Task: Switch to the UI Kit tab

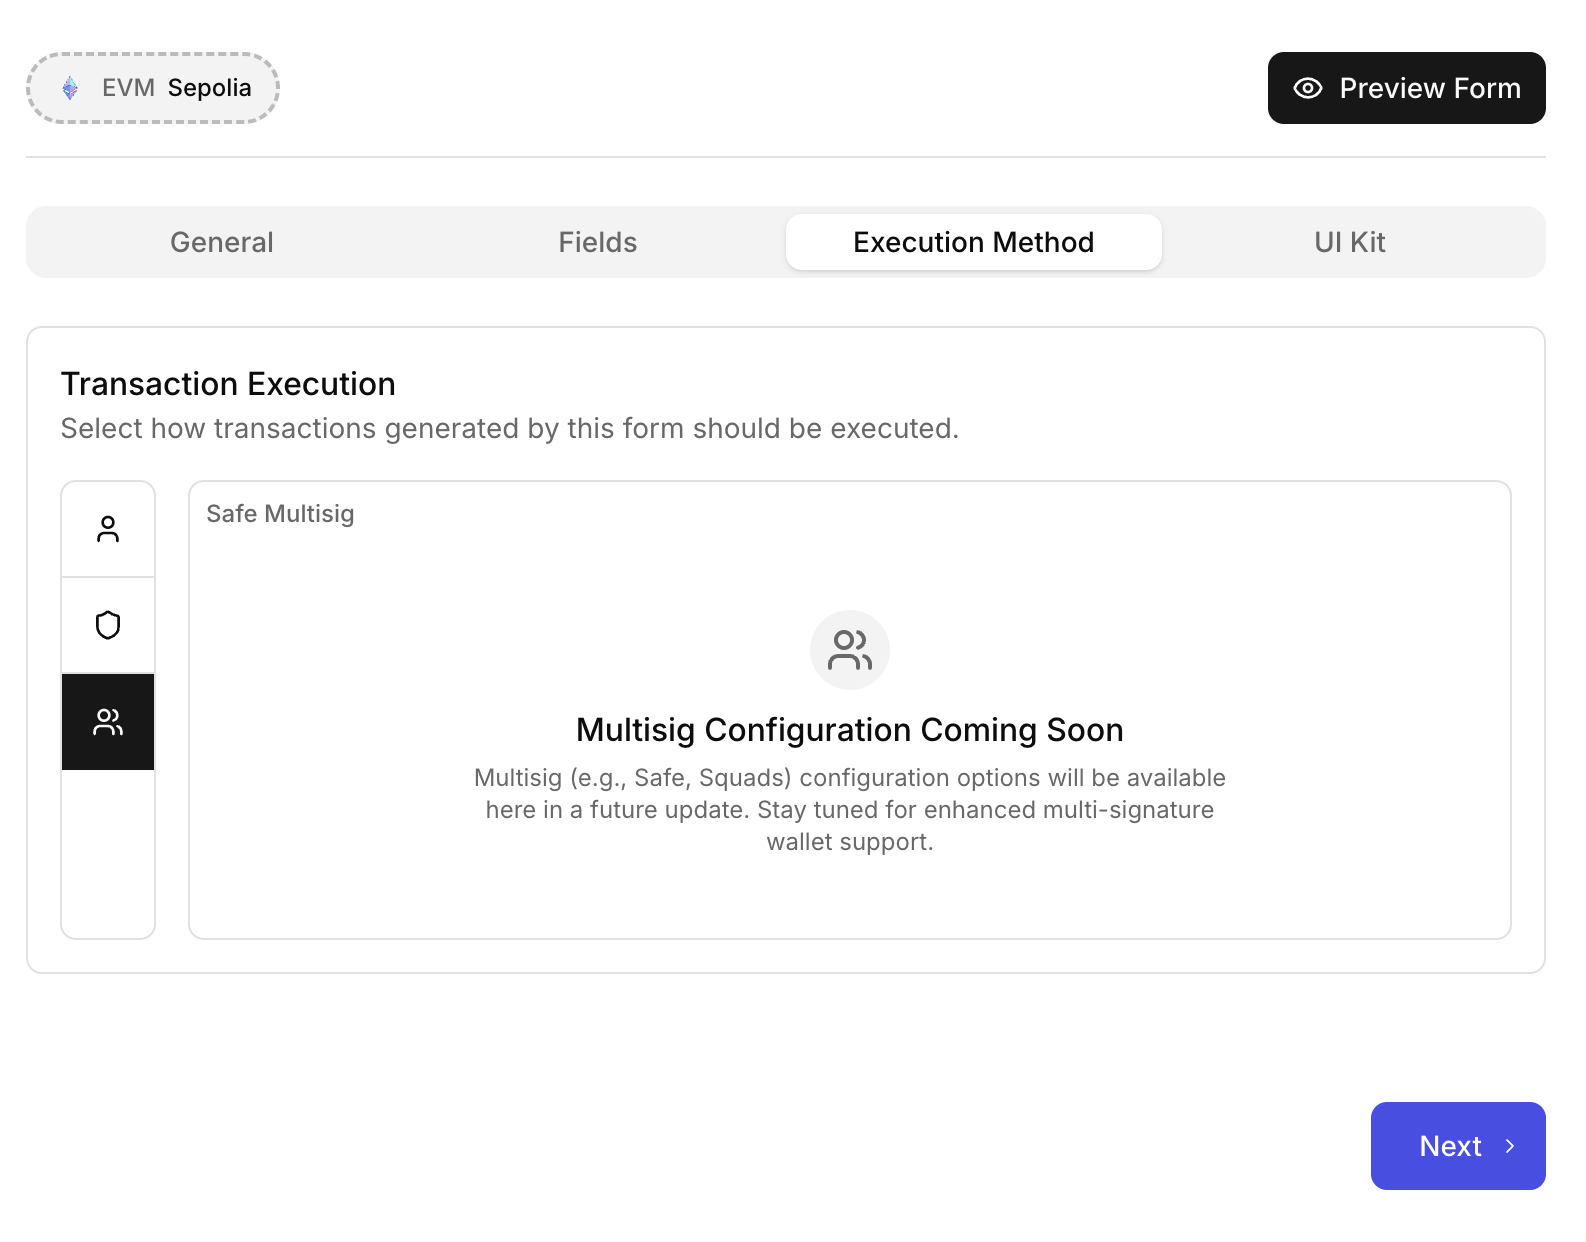Action: coord(1349,241)
